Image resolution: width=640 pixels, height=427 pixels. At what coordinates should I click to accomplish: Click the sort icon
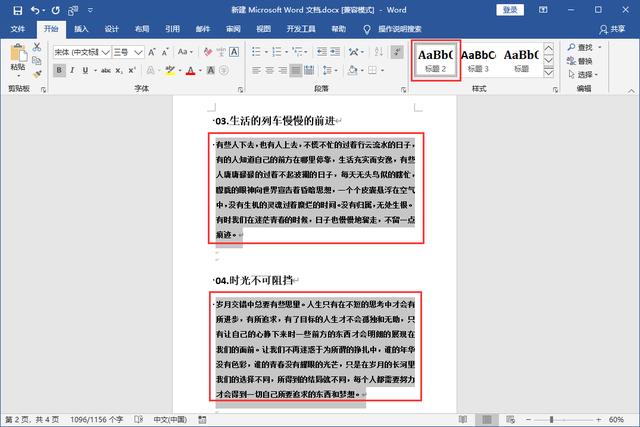[379, 52]
